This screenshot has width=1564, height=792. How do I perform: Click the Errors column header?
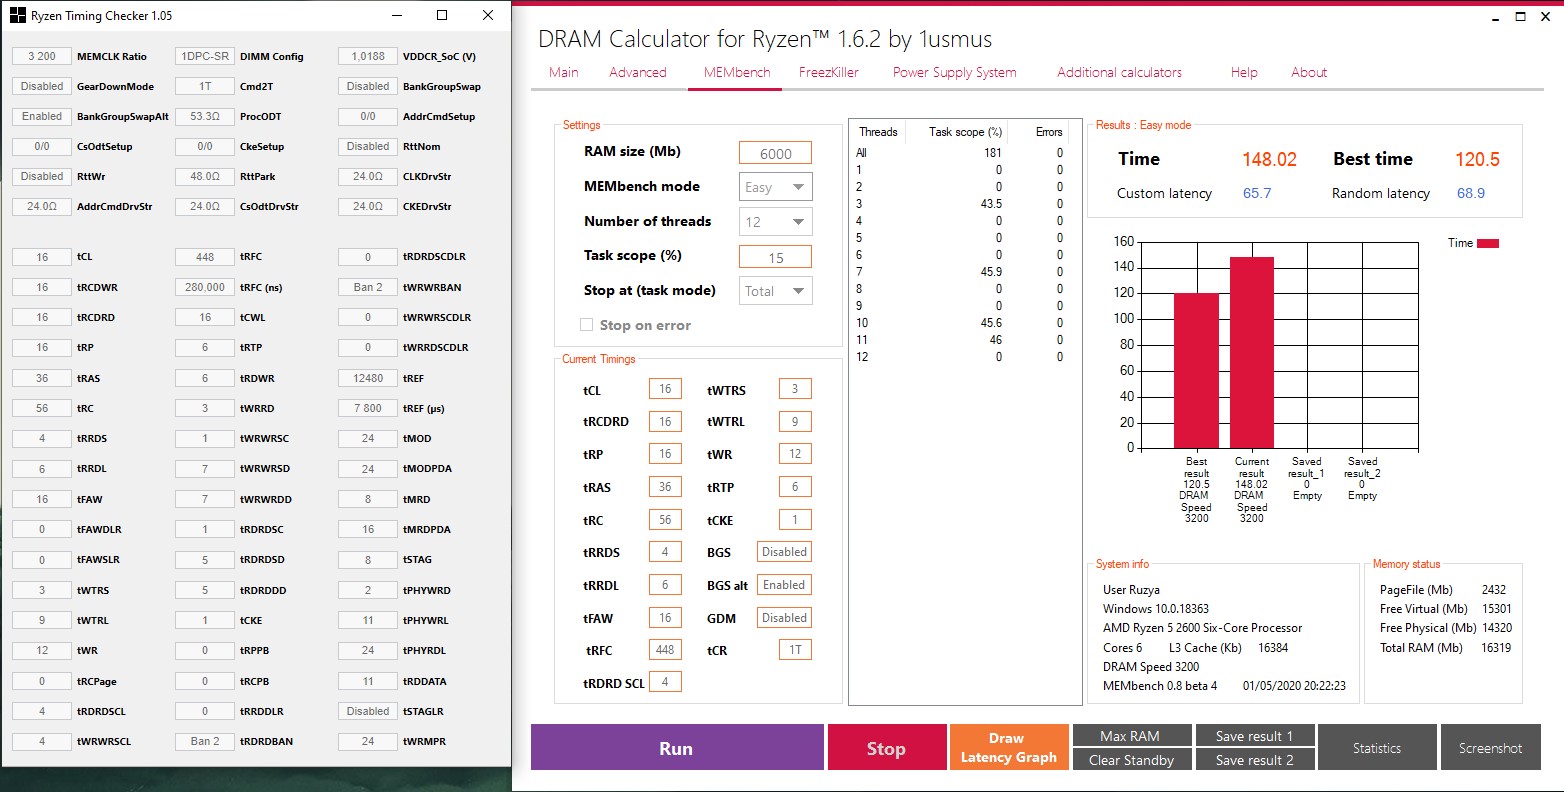[x=1049, y=132]
